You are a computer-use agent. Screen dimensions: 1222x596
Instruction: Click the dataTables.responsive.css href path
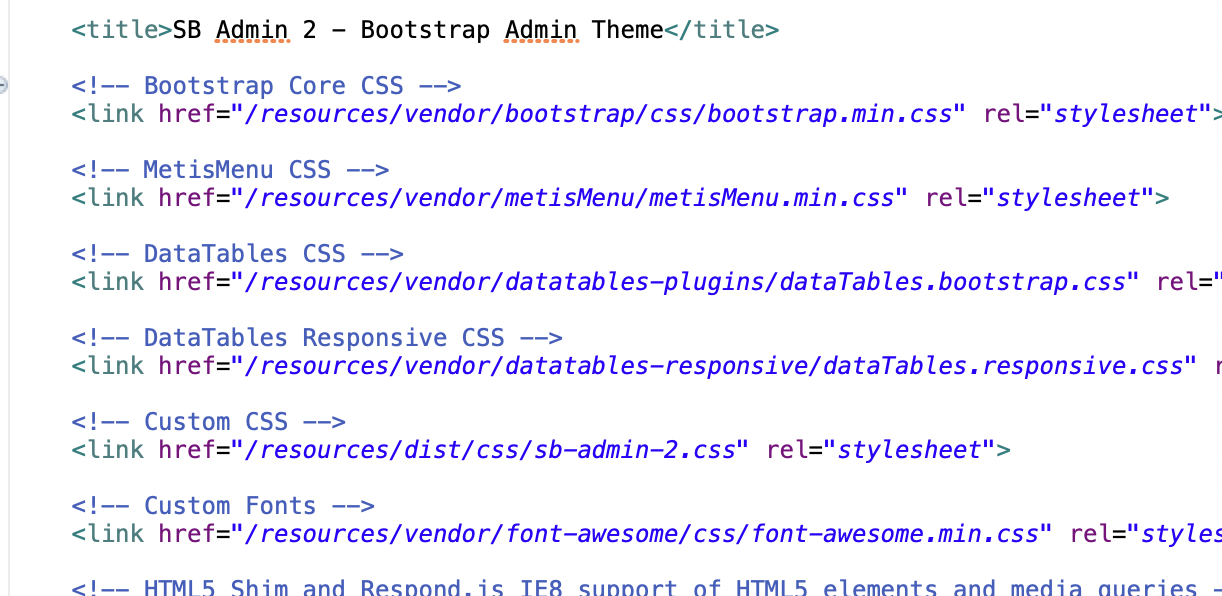714,366
